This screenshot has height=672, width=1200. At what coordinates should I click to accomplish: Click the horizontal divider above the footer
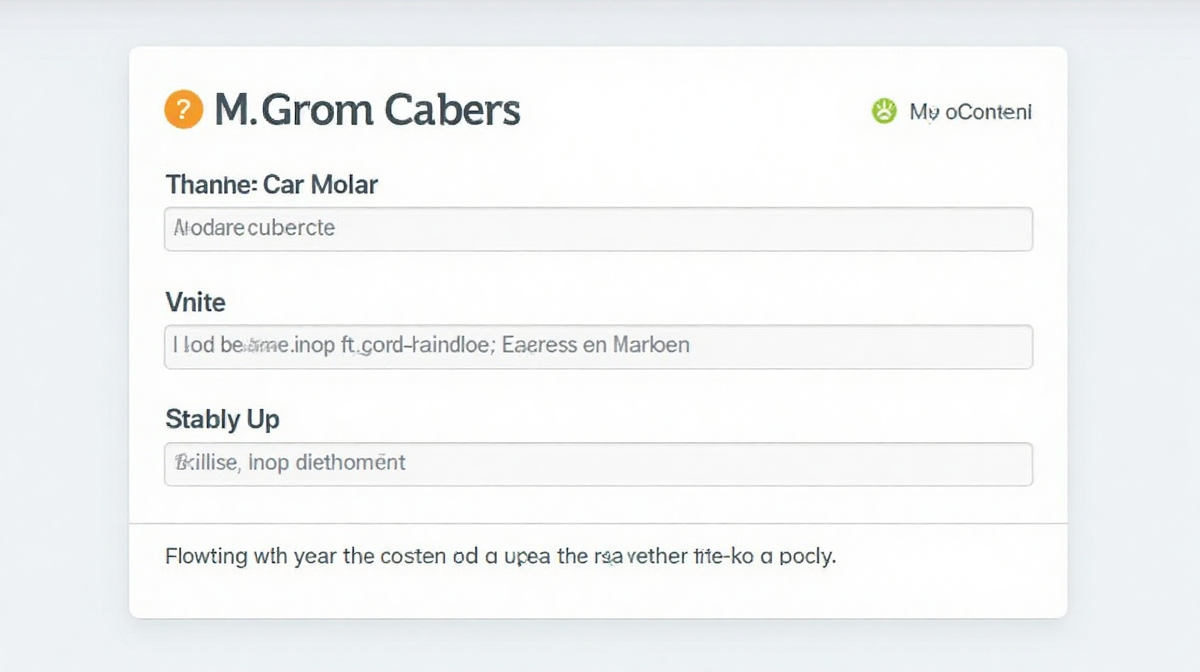coord(598,523)
